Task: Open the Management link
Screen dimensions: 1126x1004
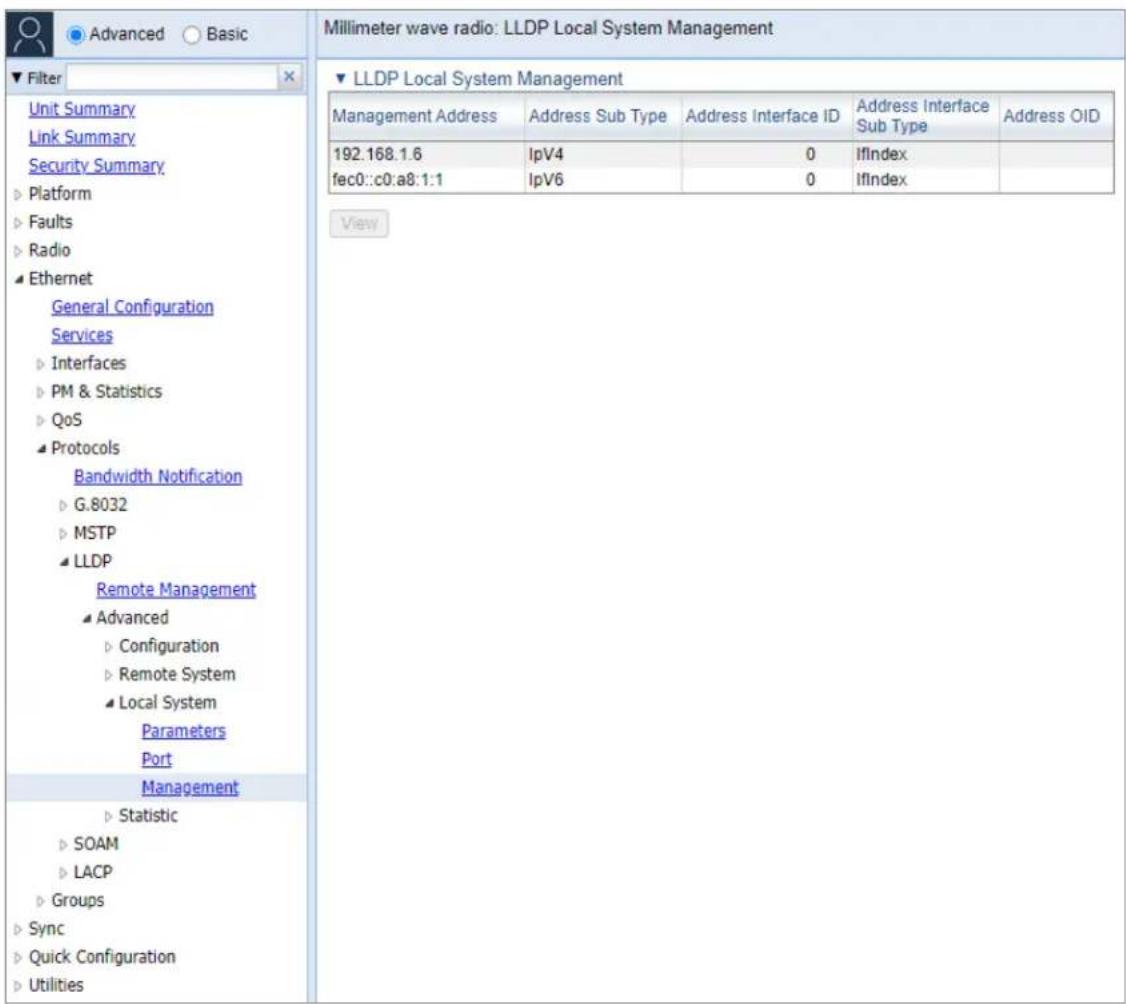Action: coord(190,788)
